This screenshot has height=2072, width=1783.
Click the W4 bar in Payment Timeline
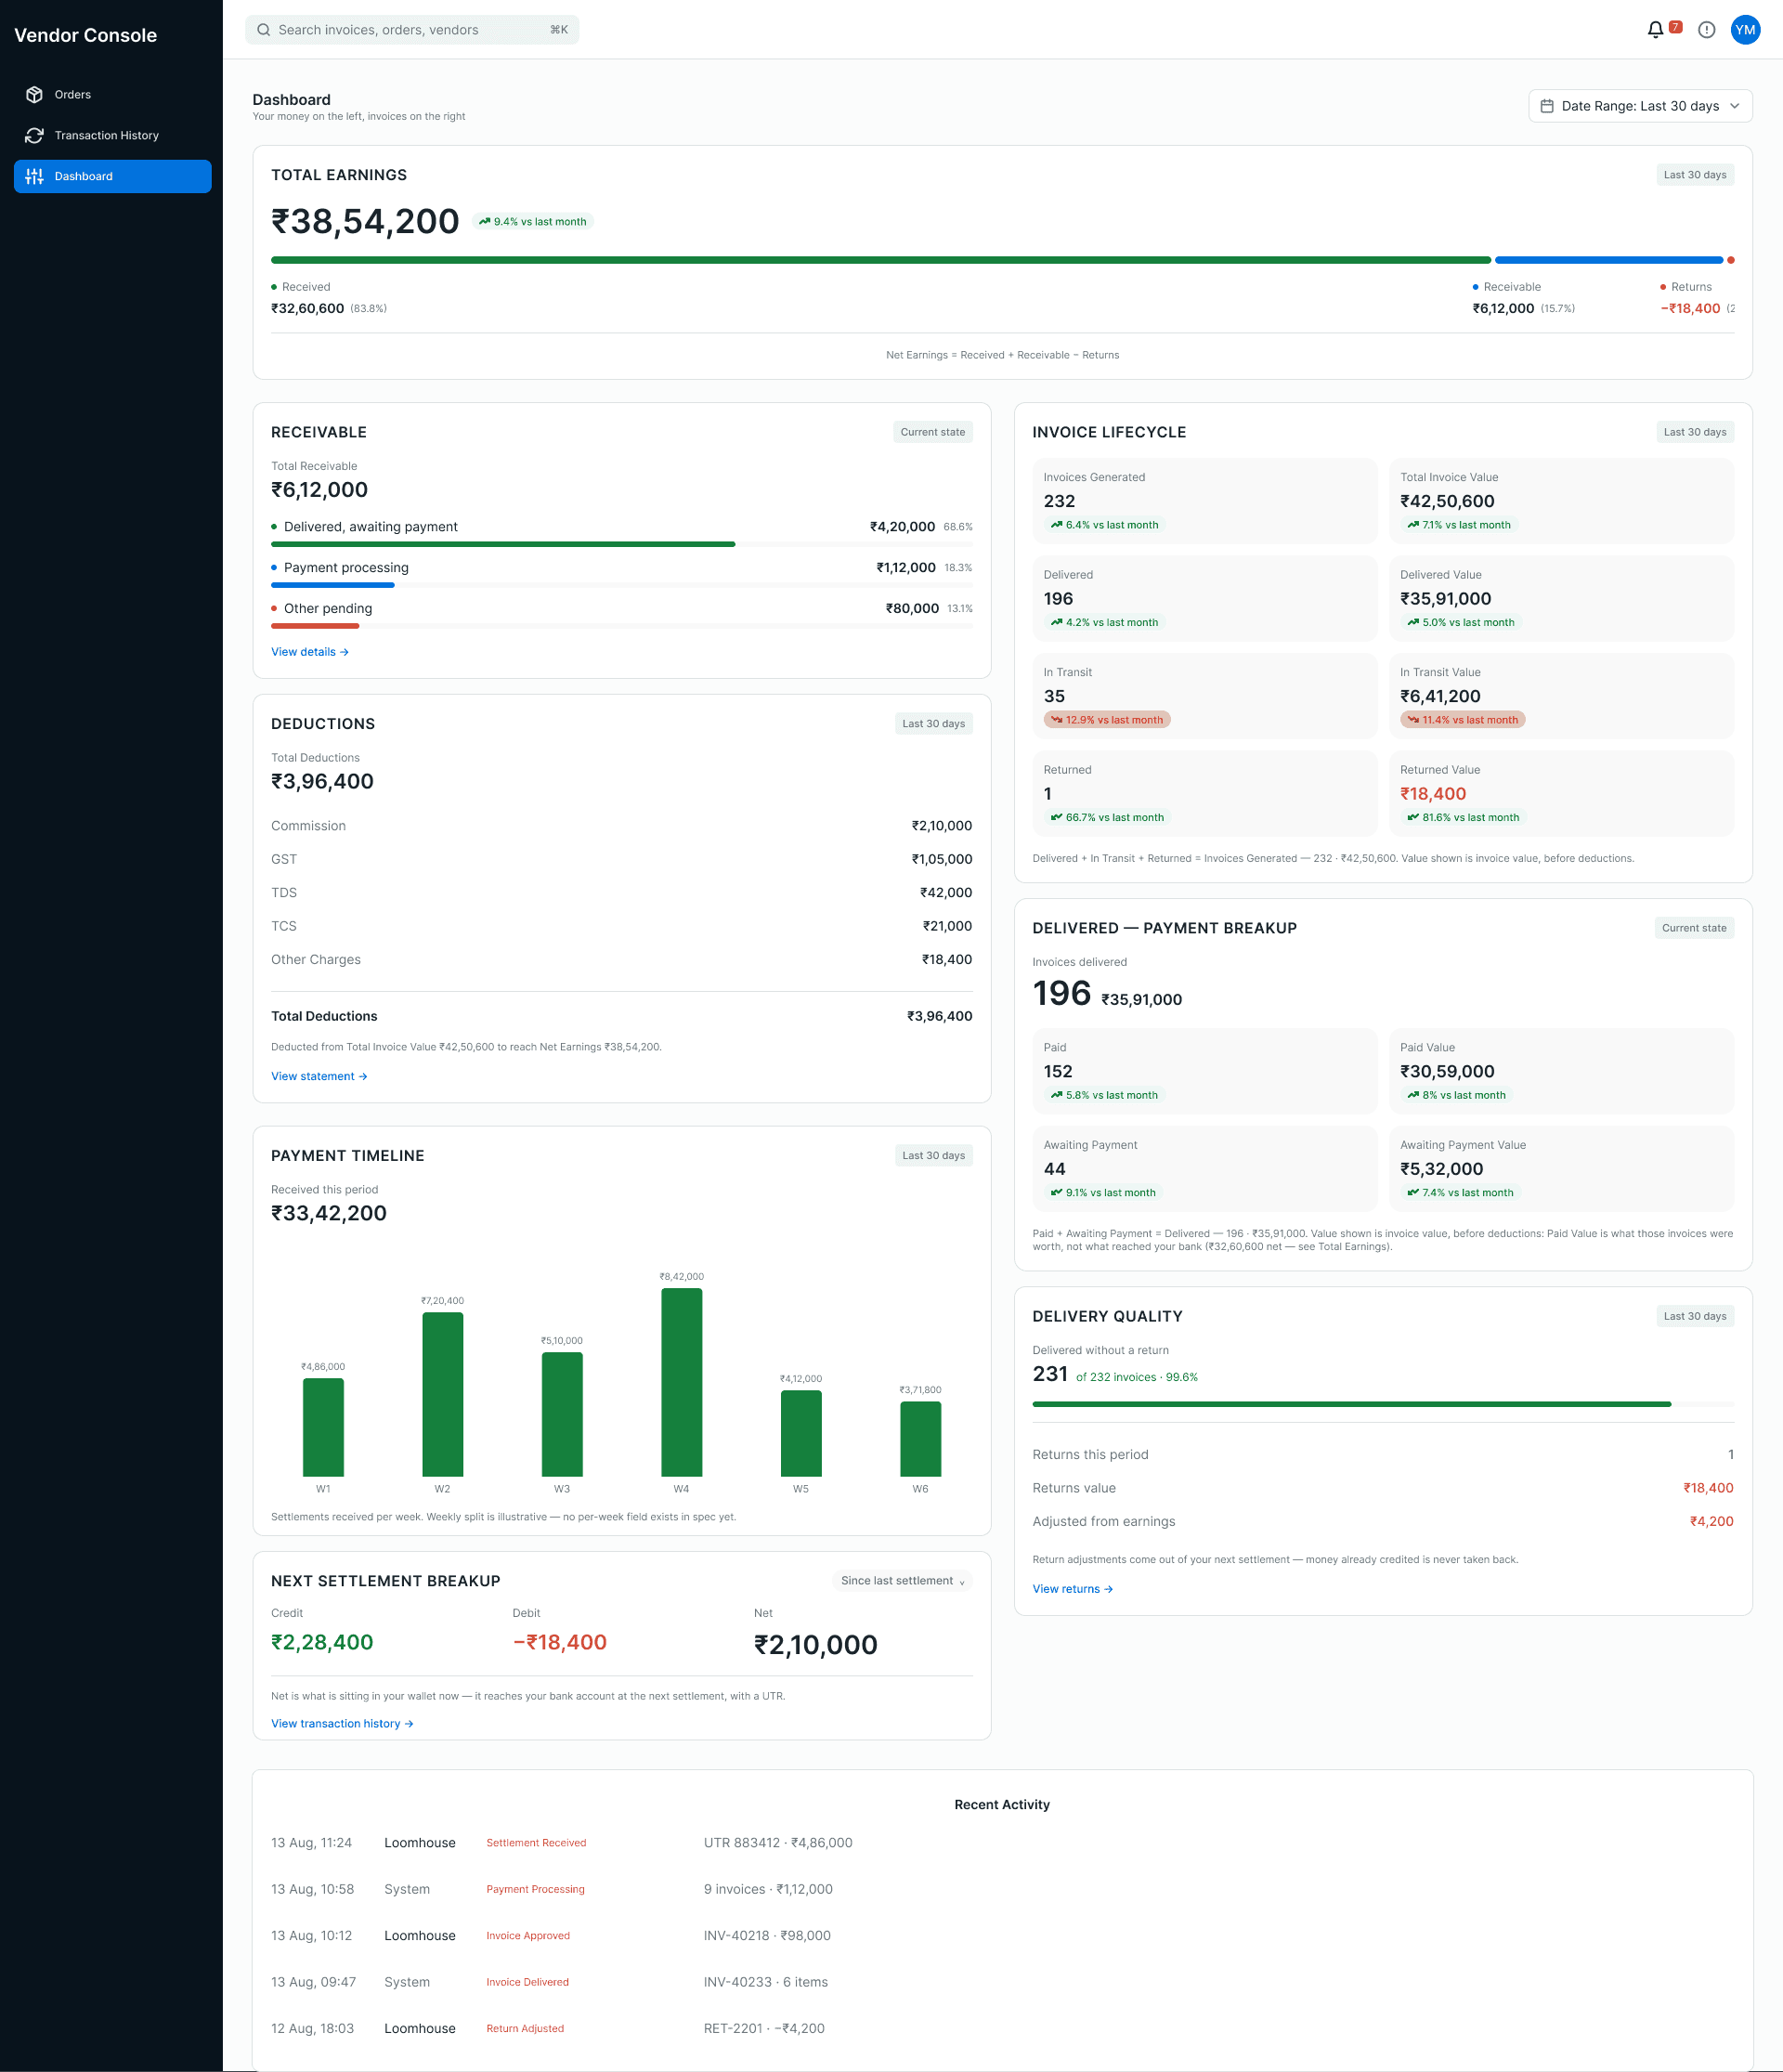click(x=681, y=1382)
